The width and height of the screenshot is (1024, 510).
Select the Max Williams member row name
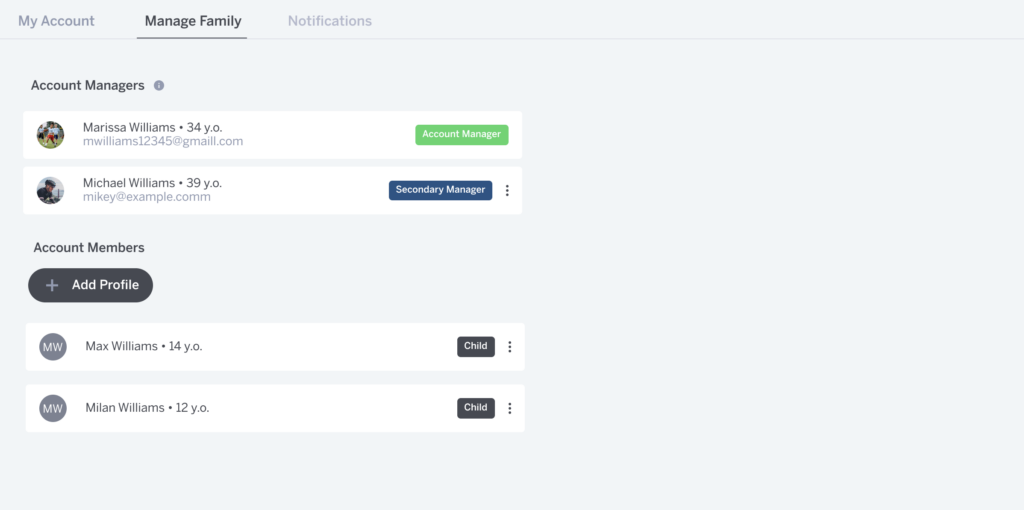[122, 346]
